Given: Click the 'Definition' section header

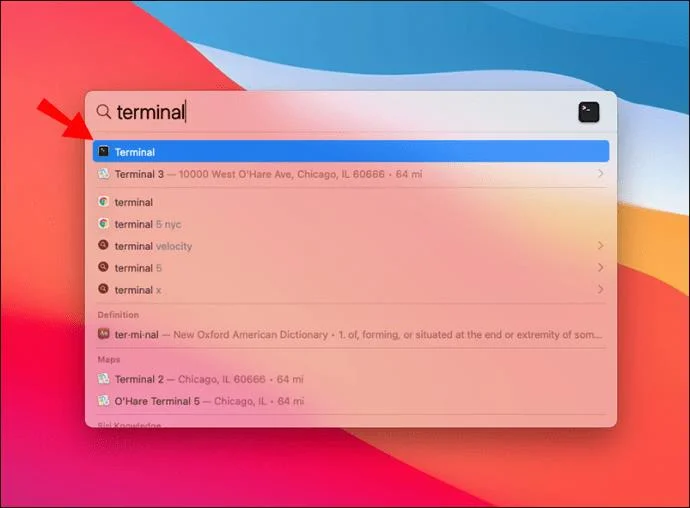Looking at the screenshot, I should pyautogui.click(x=118, y=315).
